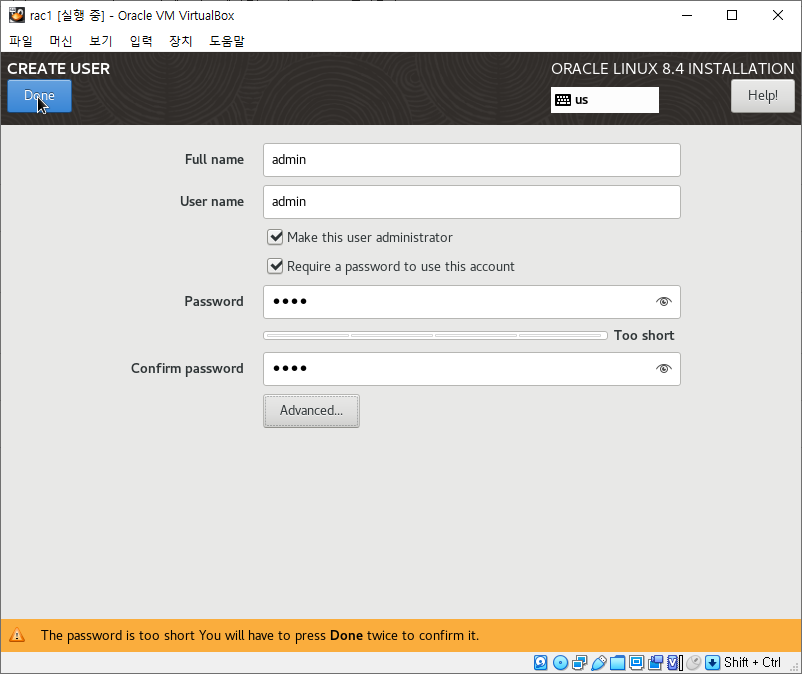This screenshot has height=674, width=802.
Task: Click the hard disk activity status icon
Action: pos(541,663)
